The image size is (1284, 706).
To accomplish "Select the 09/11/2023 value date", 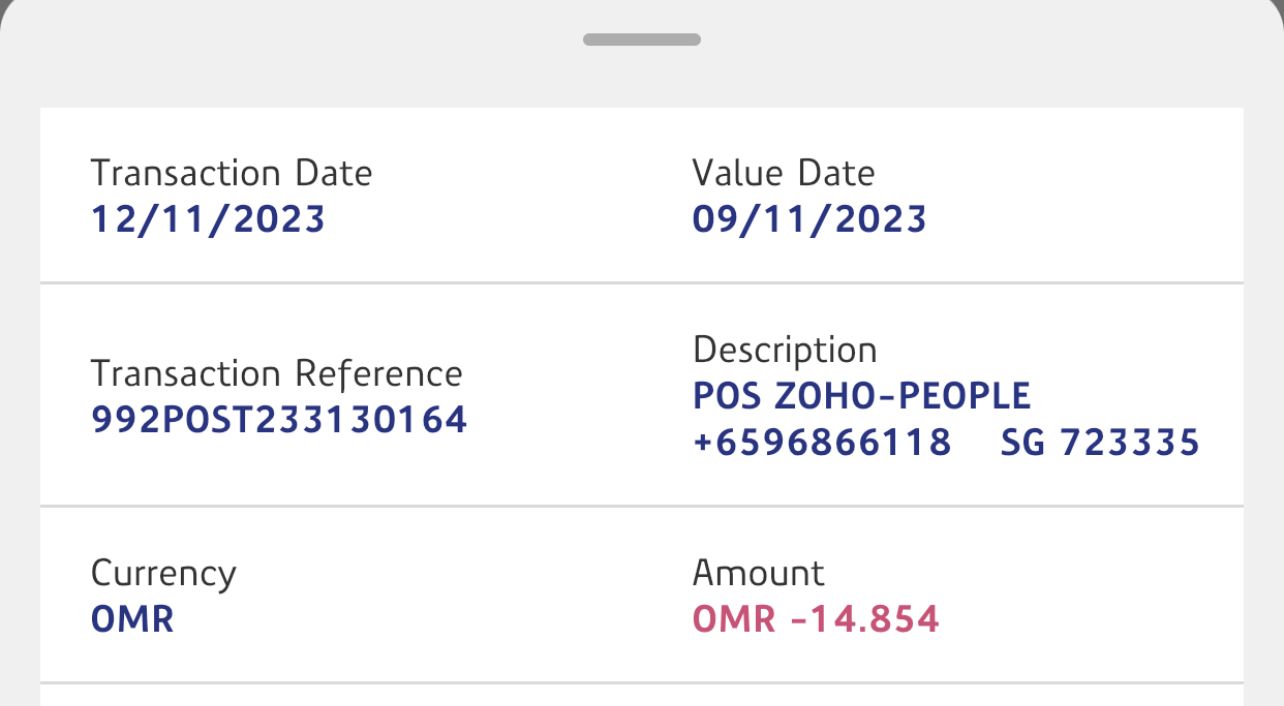I will click(809, 219).
